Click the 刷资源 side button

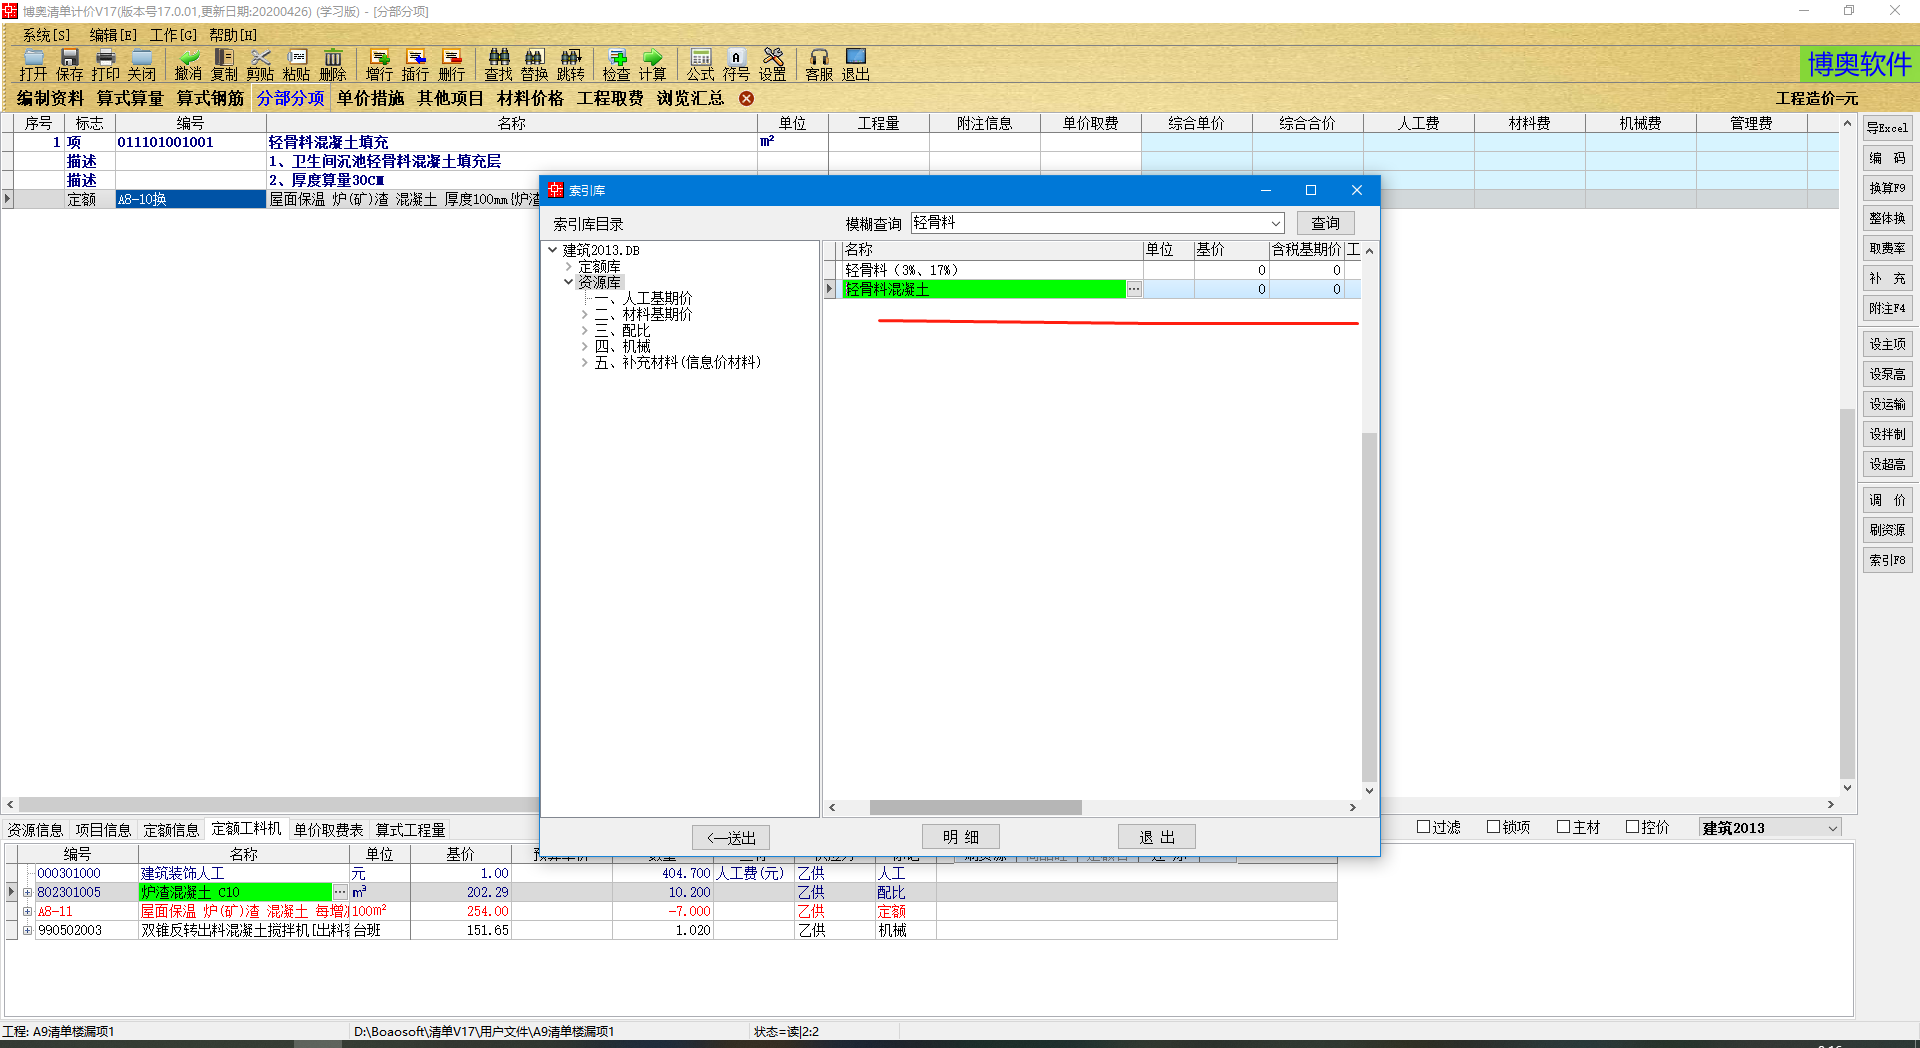tap(1887, 530)
